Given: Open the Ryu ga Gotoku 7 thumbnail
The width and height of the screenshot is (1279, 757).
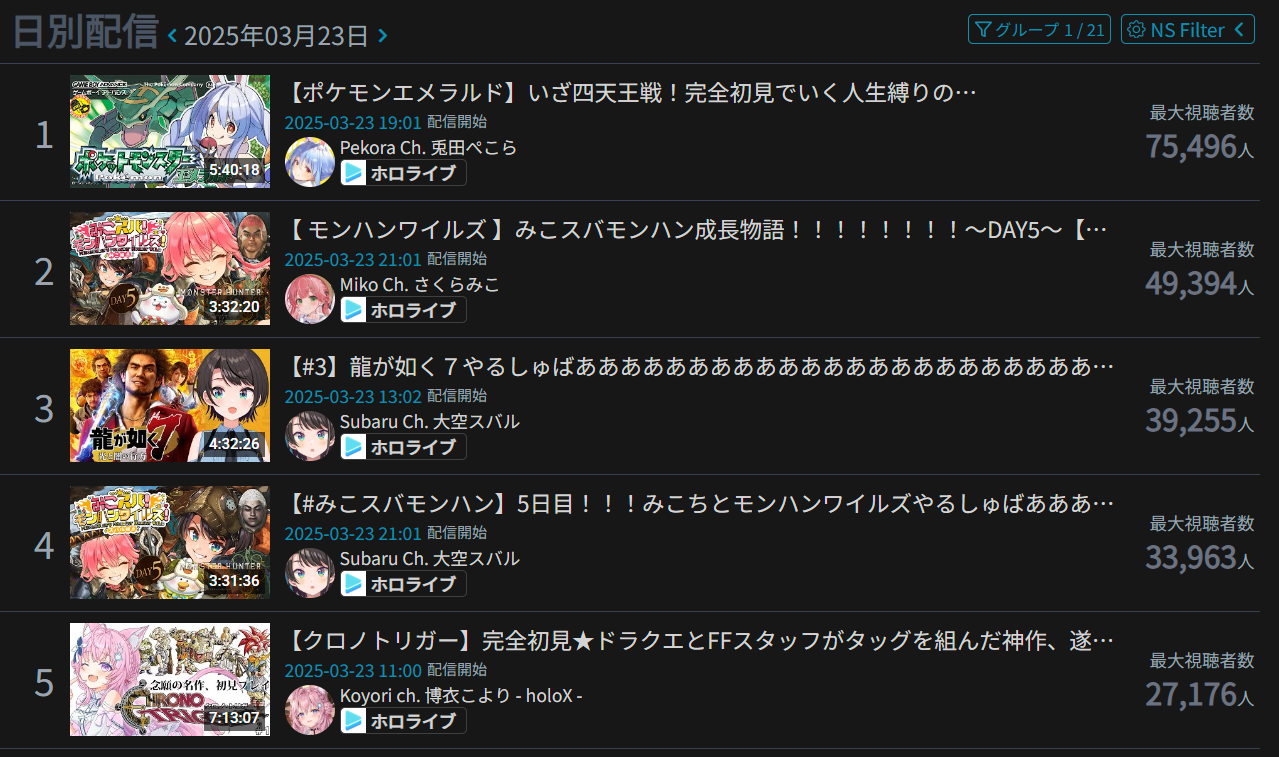Looking at the screenshot, I should point(170,405).
